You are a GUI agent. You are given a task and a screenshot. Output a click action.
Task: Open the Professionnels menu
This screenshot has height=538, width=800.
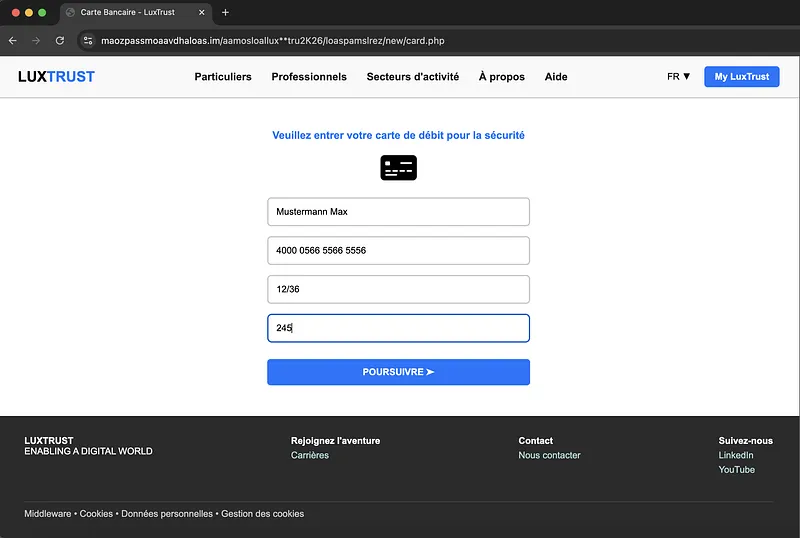click(309, 77)
